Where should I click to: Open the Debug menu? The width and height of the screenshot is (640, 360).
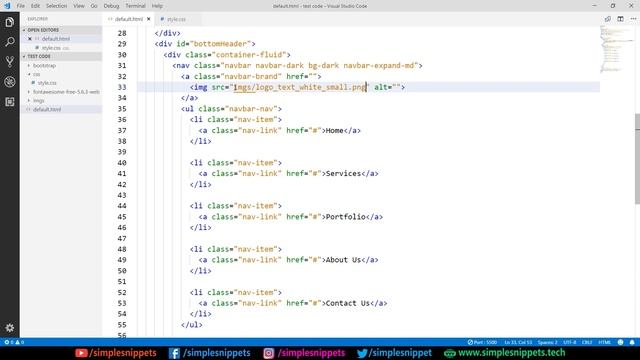click(x=111, y=6)
